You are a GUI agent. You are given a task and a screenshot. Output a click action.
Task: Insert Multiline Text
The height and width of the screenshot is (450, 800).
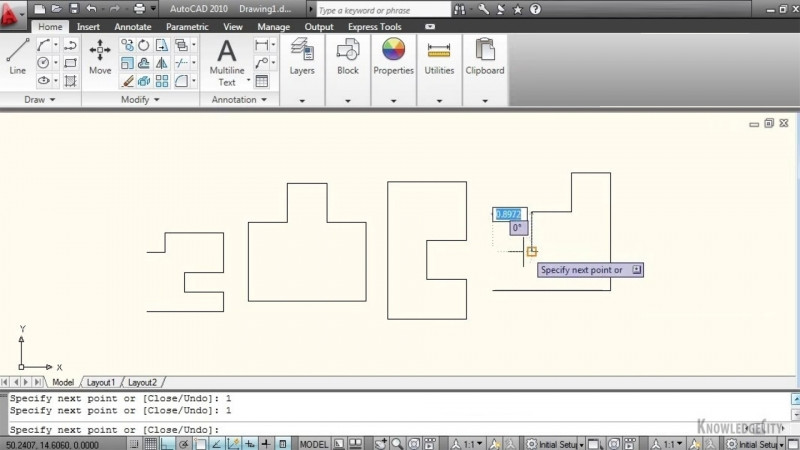[227, 62]
